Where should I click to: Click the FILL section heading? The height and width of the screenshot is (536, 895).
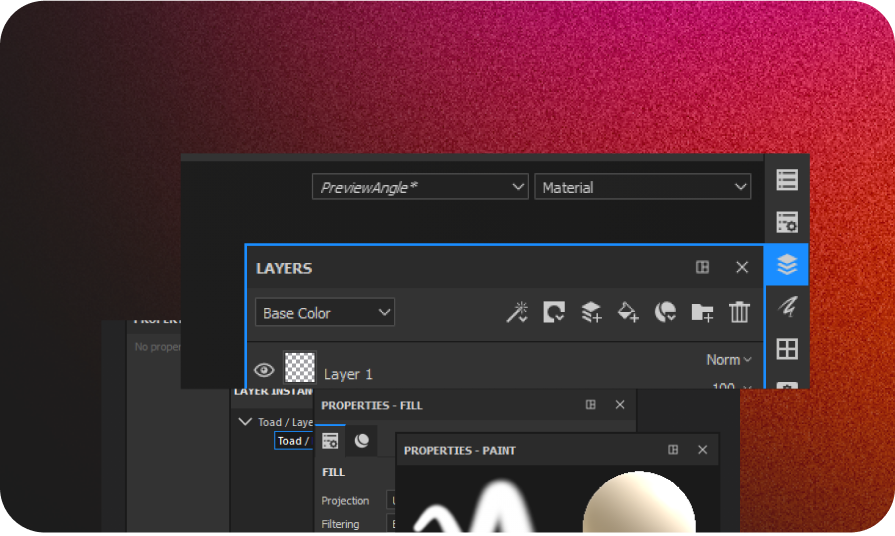333,472
